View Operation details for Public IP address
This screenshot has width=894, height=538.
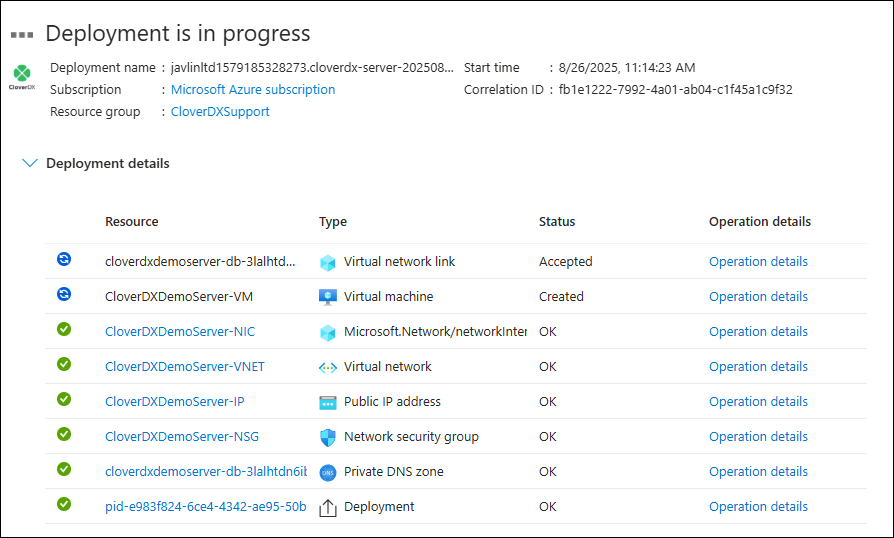[758, 401]
